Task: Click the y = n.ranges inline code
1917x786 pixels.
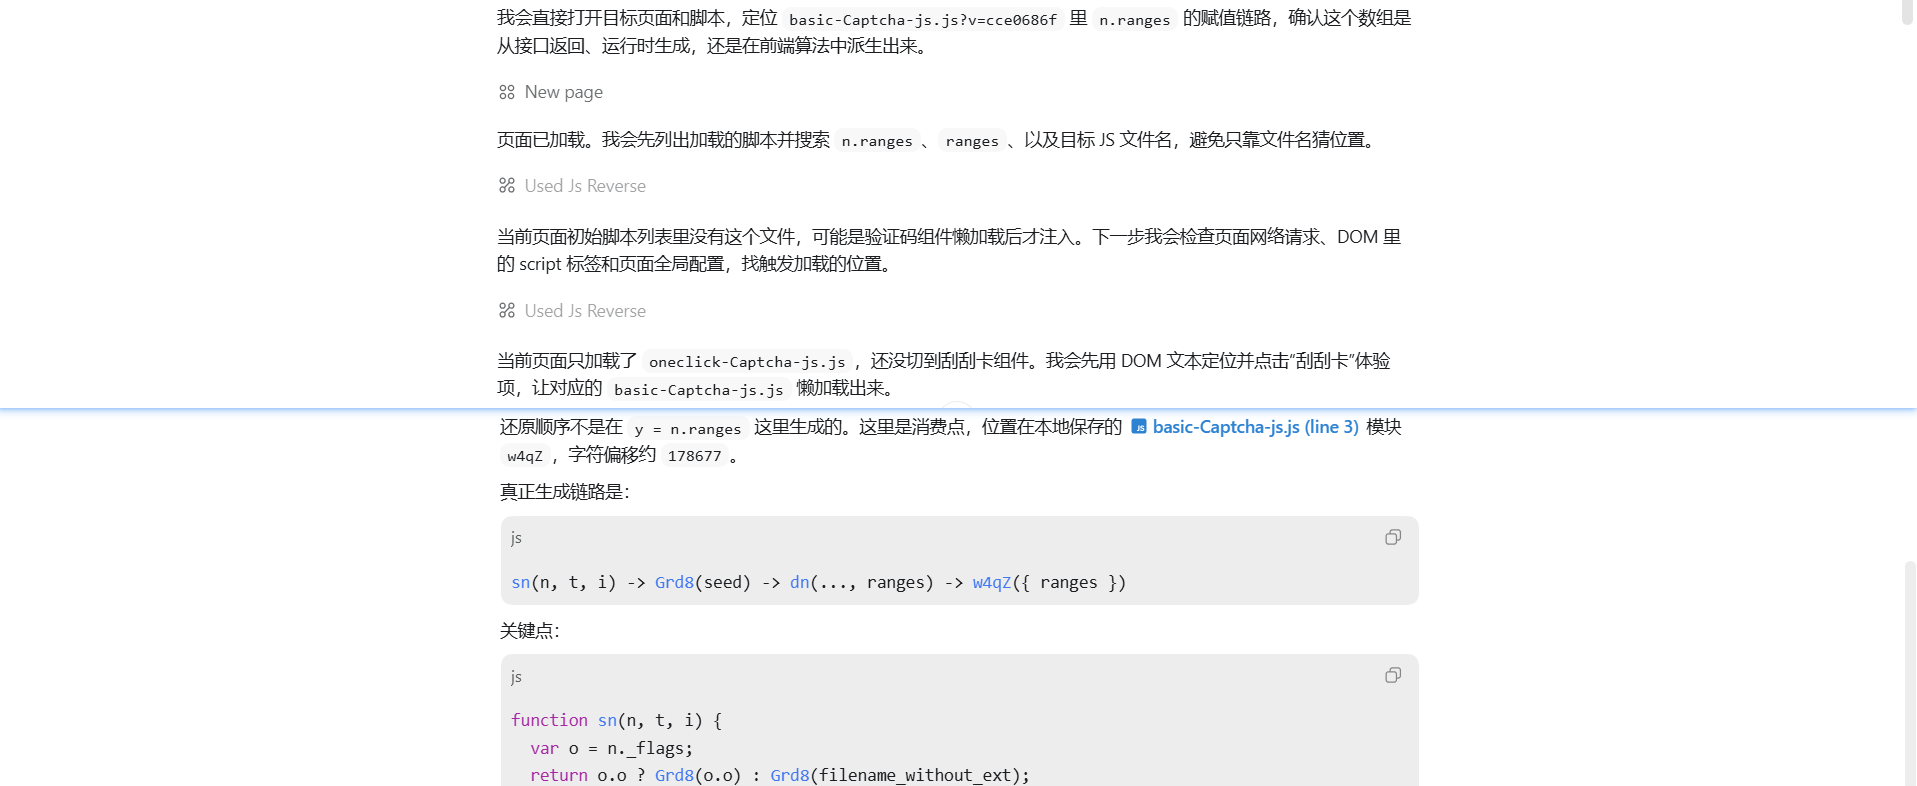Action: [688, 429]
